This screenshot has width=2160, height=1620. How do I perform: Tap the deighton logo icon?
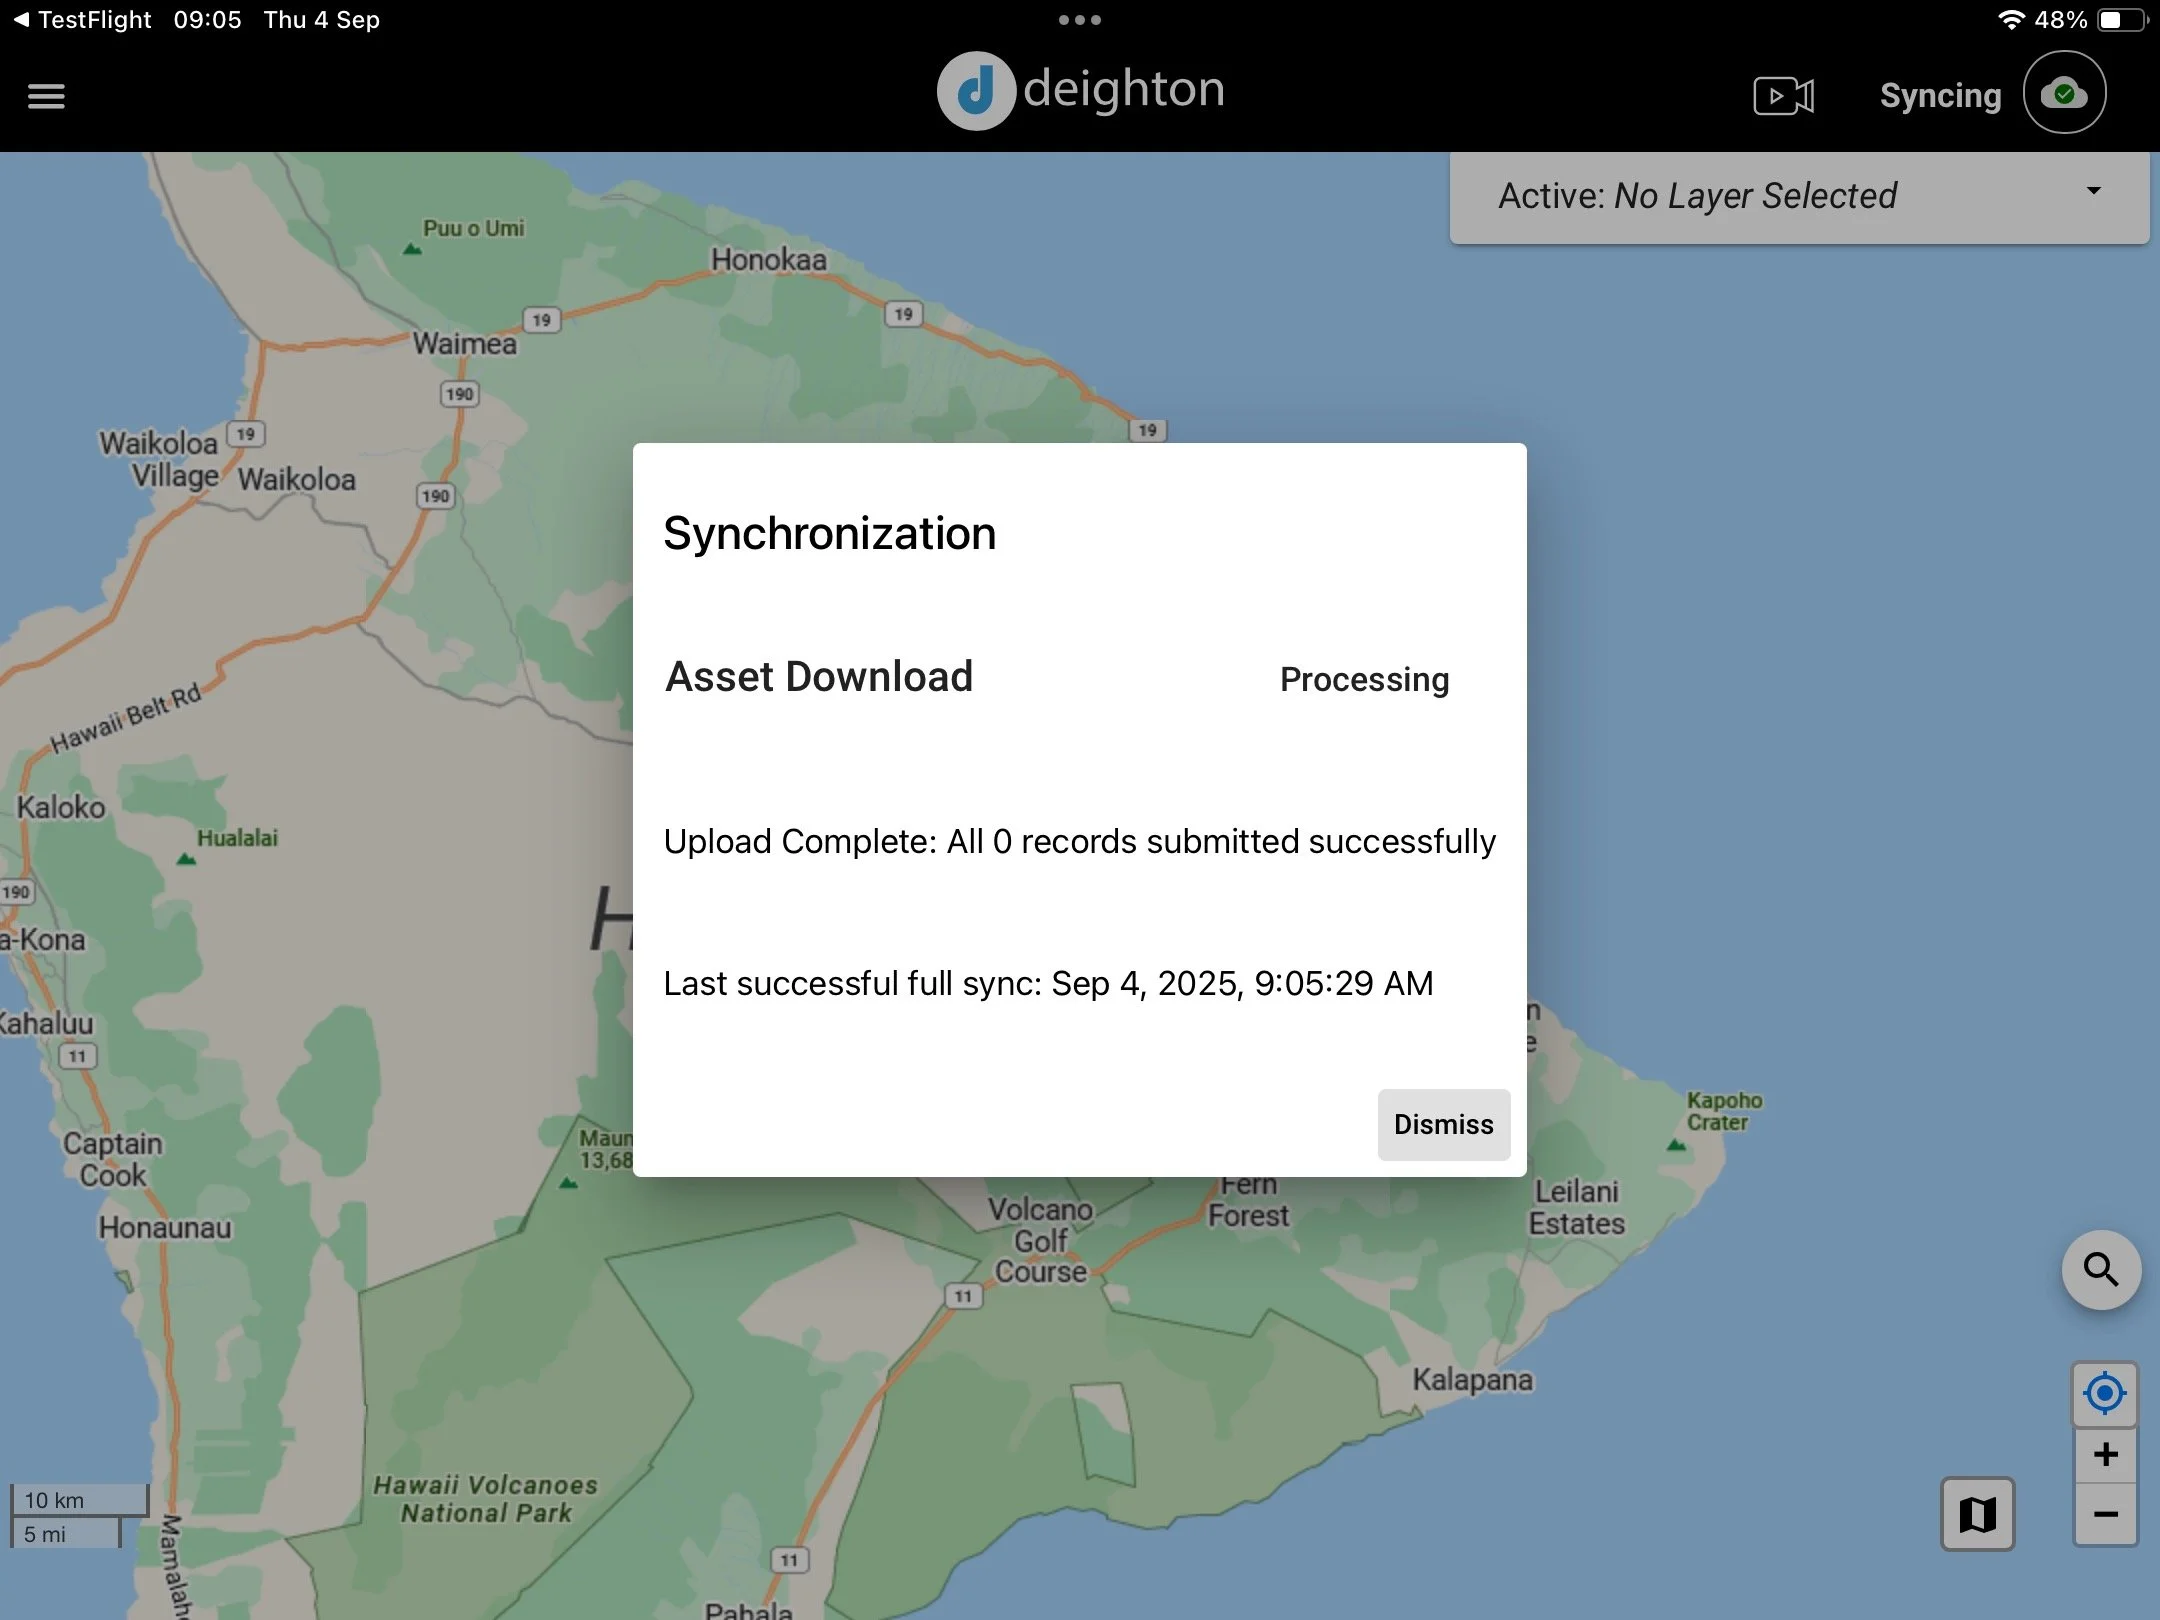976,92
